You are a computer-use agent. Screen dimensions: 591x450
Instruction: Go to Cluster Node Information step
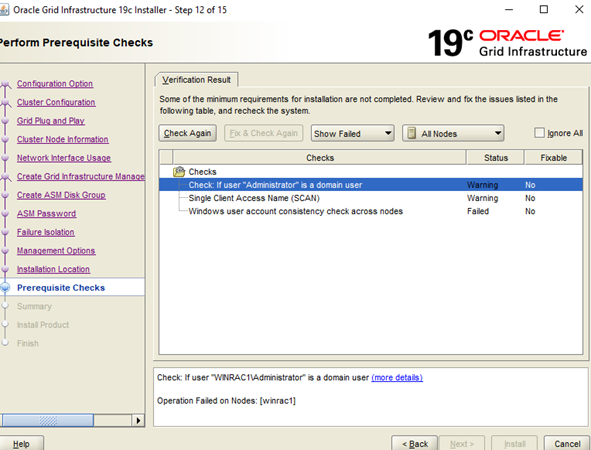coord(63,139)
